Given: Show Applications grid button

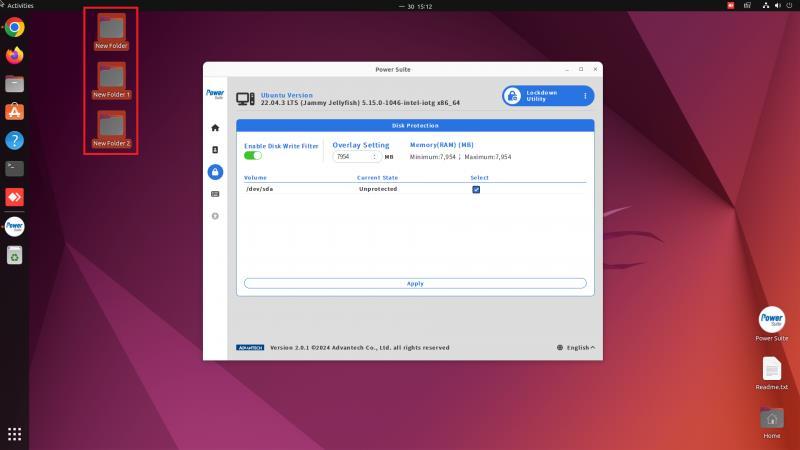Looking at the screenshot, I should (x=14, y=434).
